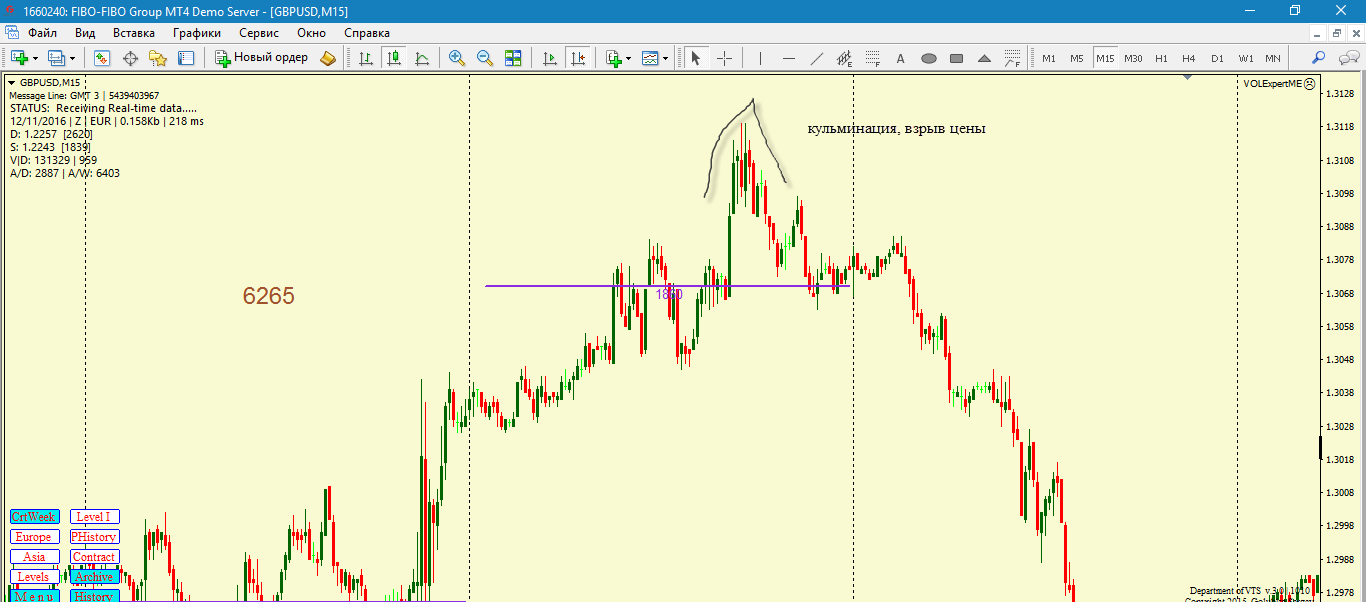Viewport: 1366px width, 602px height.
Task: Switch chart to bar chart
Action: tap(366, 58)
